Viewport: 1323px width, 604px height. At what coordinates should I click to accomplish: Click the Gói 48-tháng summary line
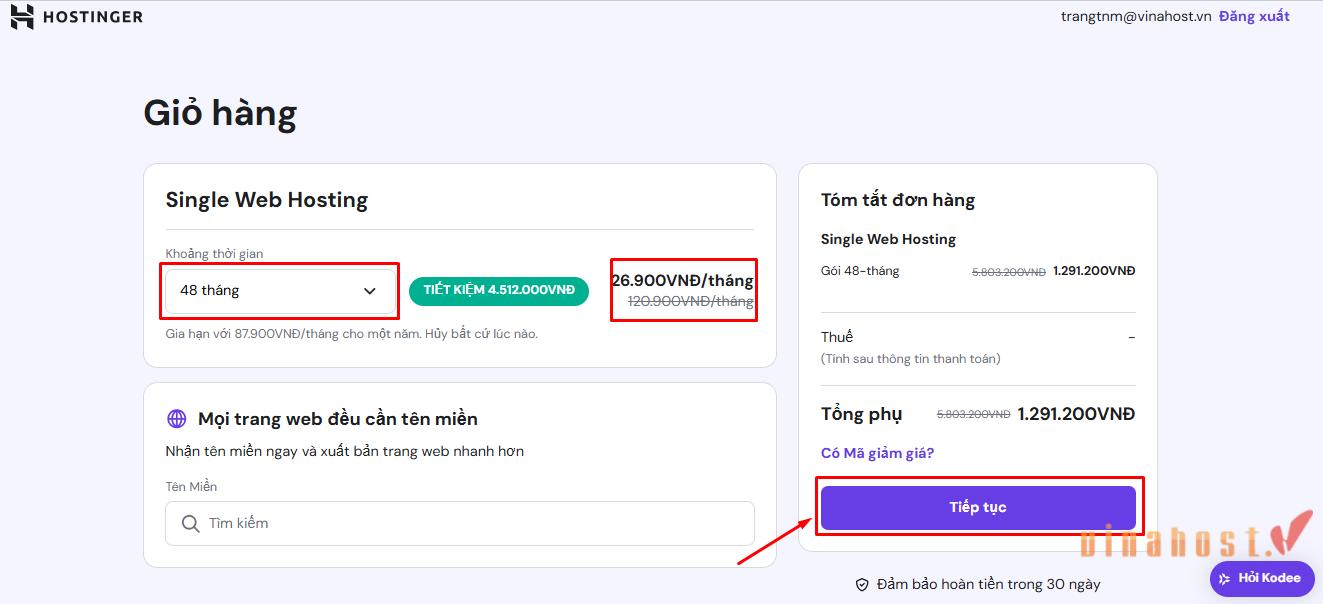[x=859, y=270]
